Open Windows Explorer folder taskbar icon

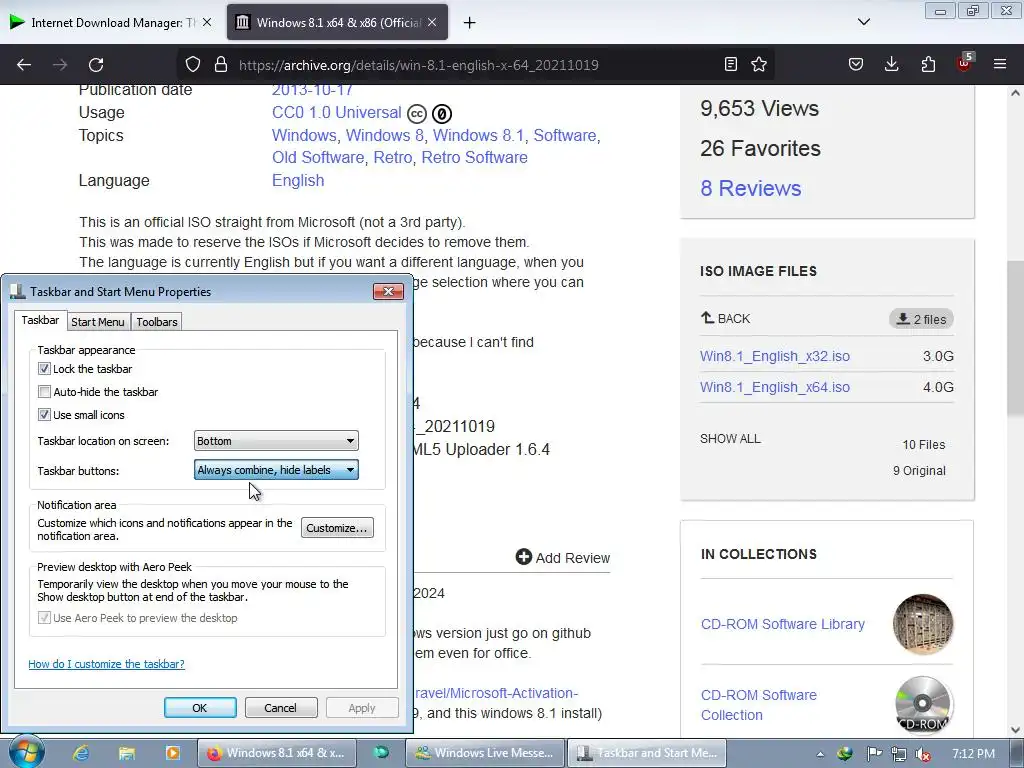click(x=127, y=754)
